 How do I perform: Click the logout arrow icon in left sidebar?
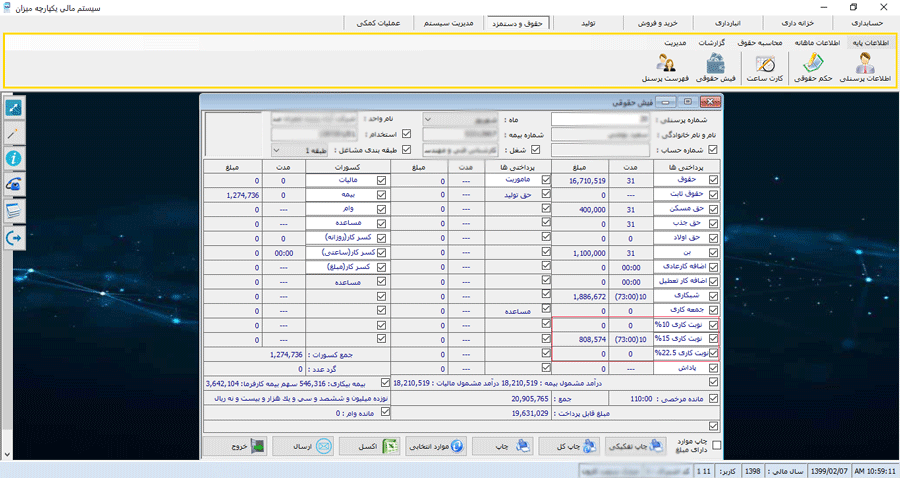(14, 237)
